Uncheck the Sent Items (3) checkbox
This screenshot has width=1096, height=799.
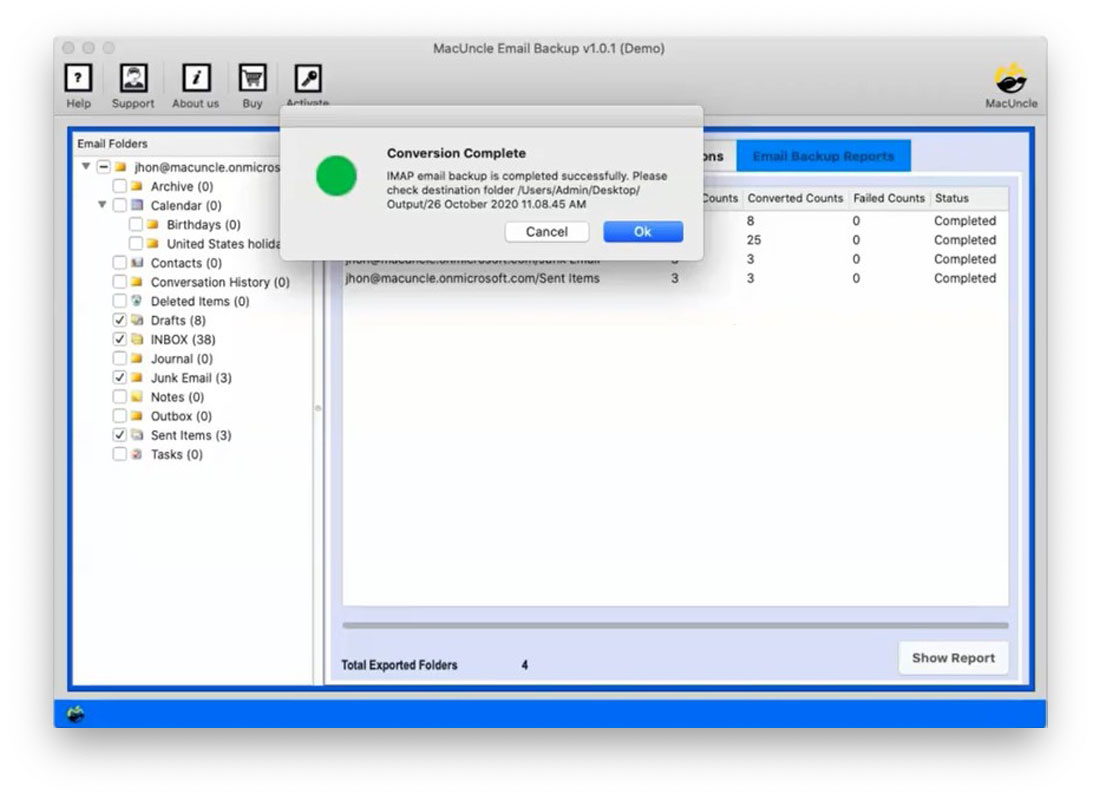120,435
